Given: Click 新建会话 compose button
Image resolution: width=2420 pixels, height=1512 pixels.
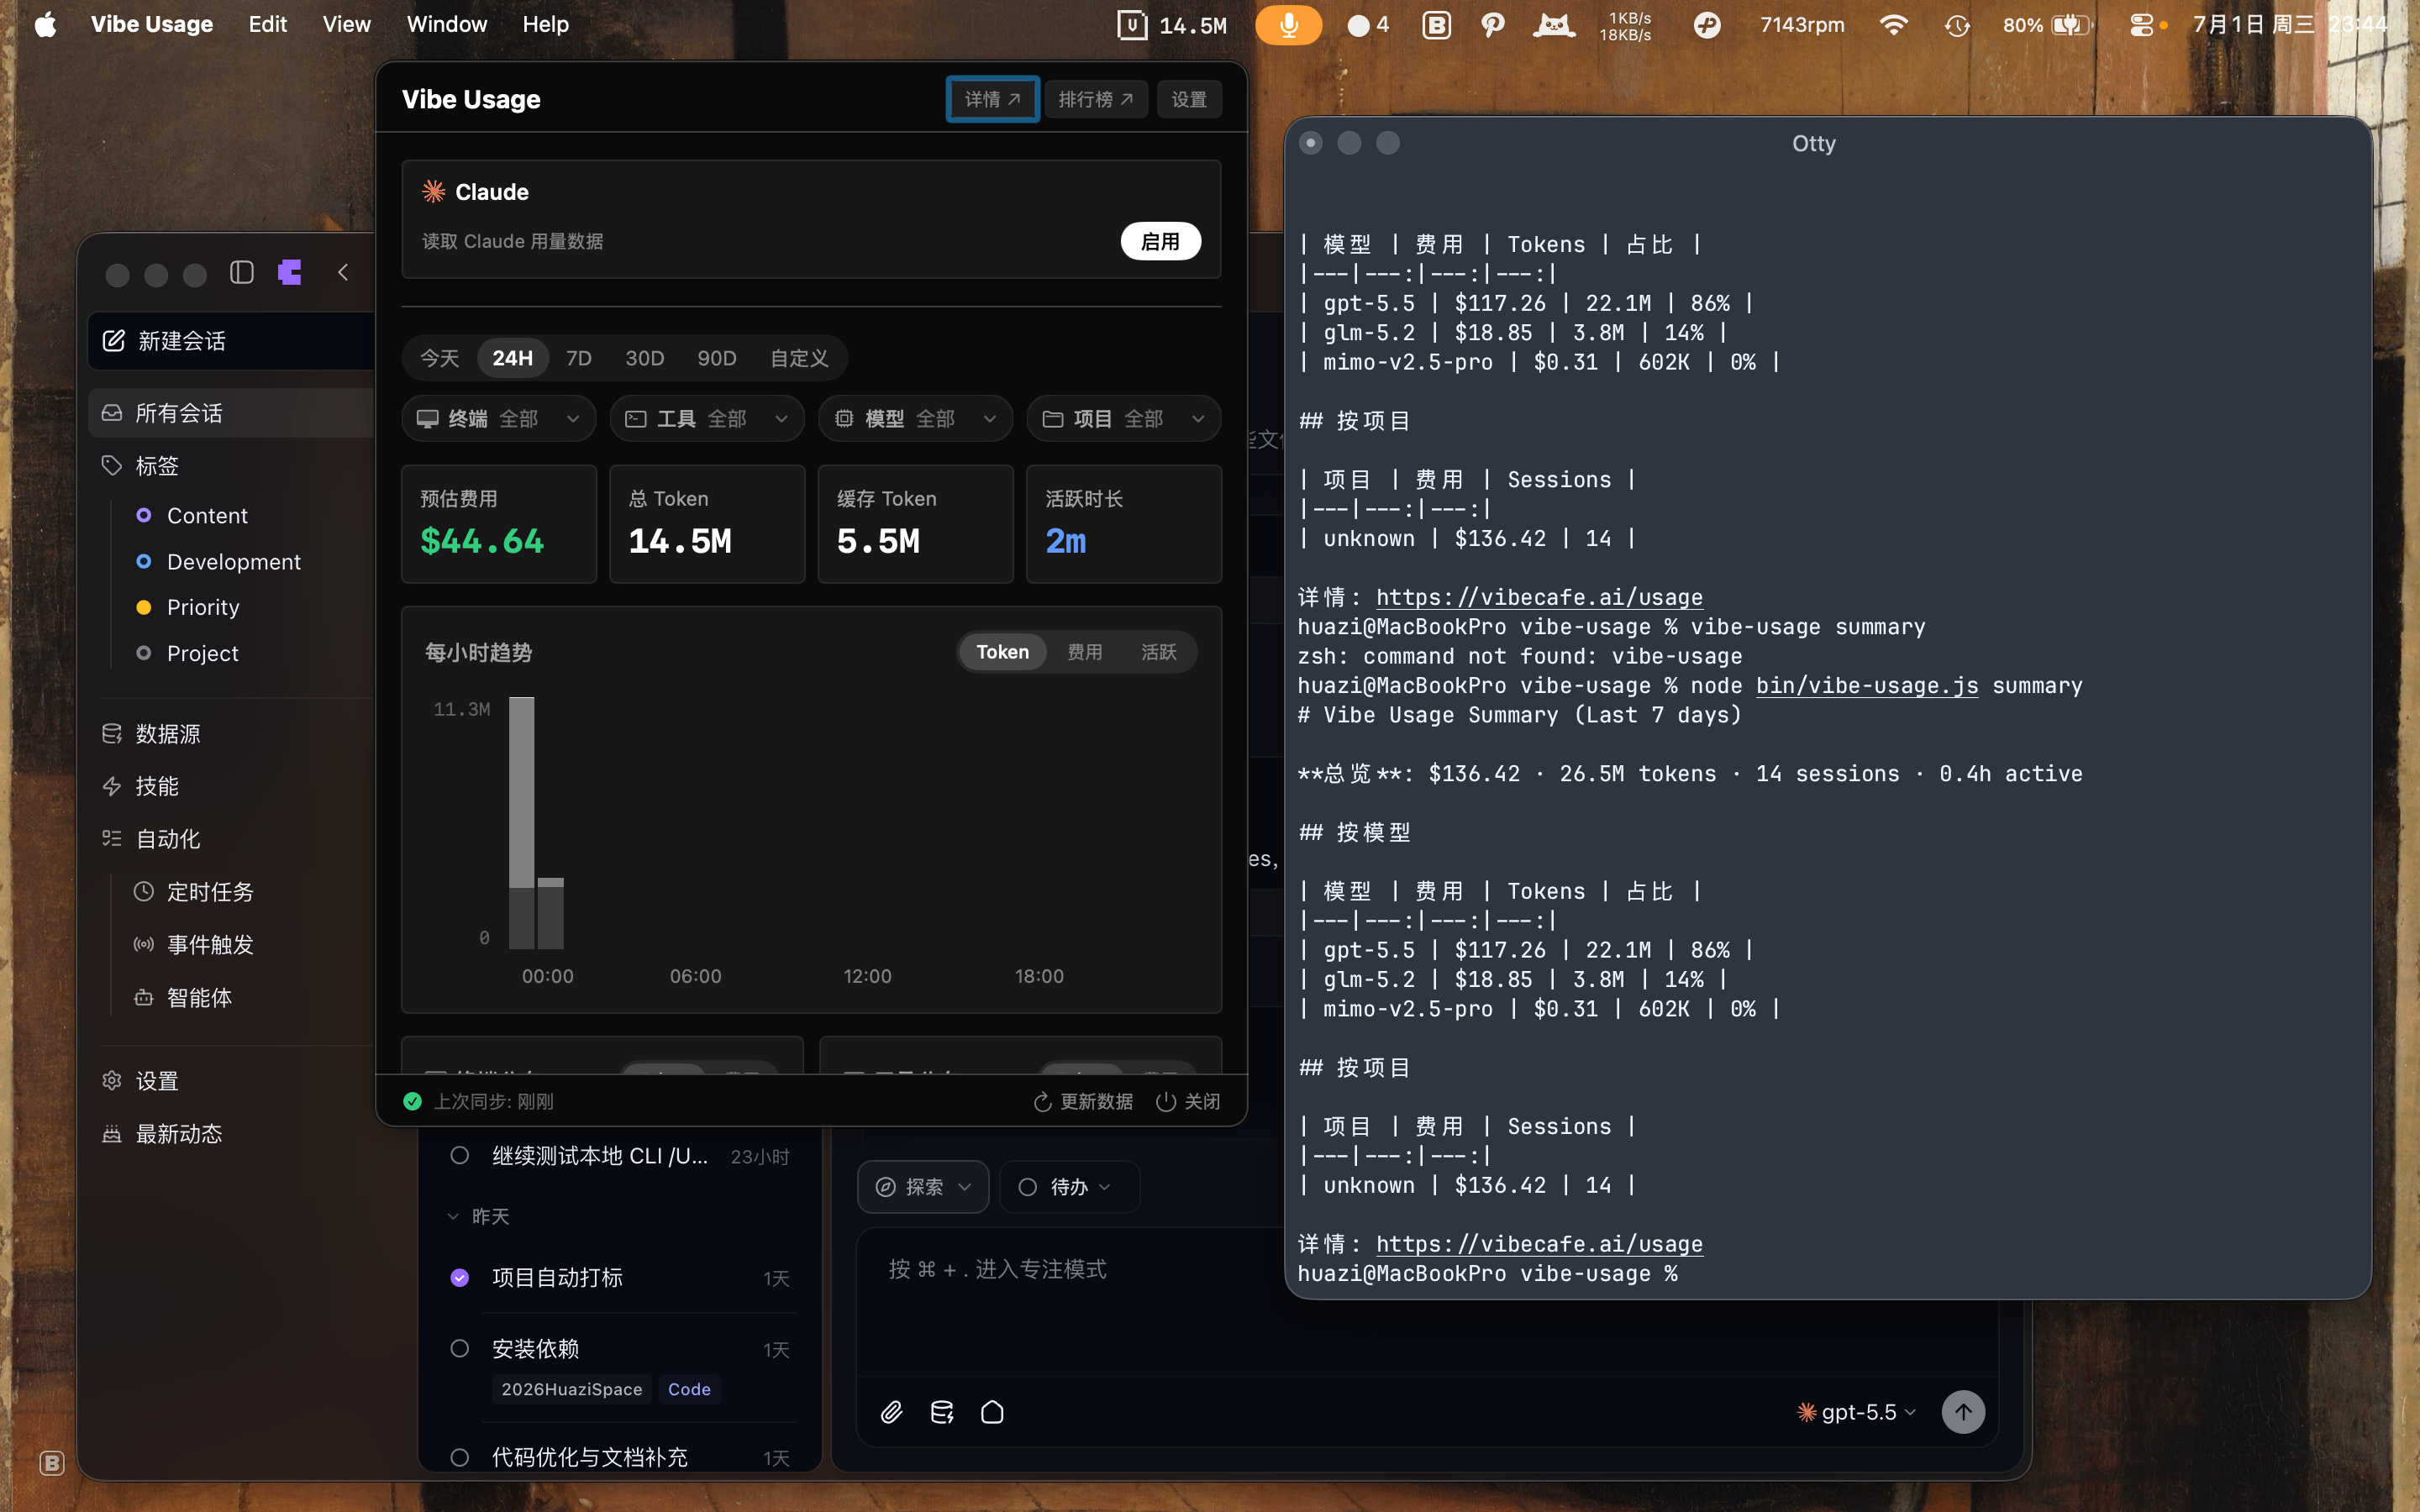Looking at the screenshot, I should [x=232, y=341].
